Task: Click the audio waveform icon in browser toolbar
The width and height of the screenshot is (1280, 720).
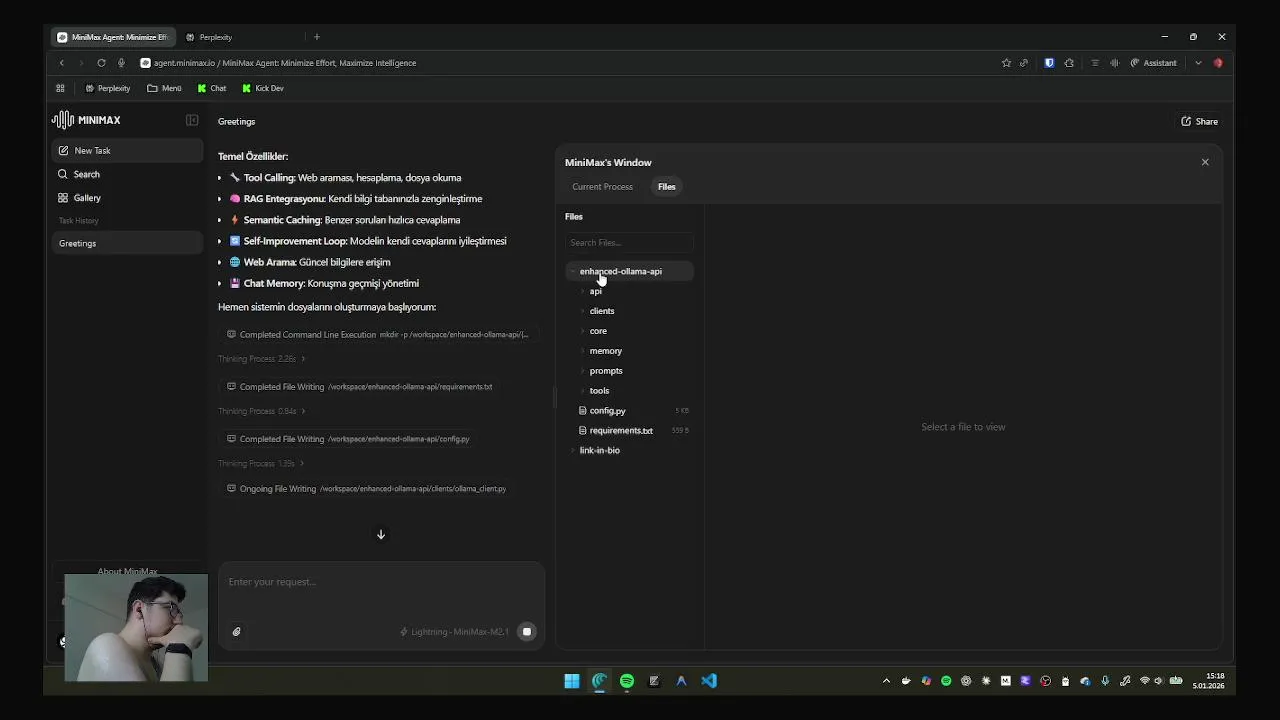Action: click(x=1114, y=63)
